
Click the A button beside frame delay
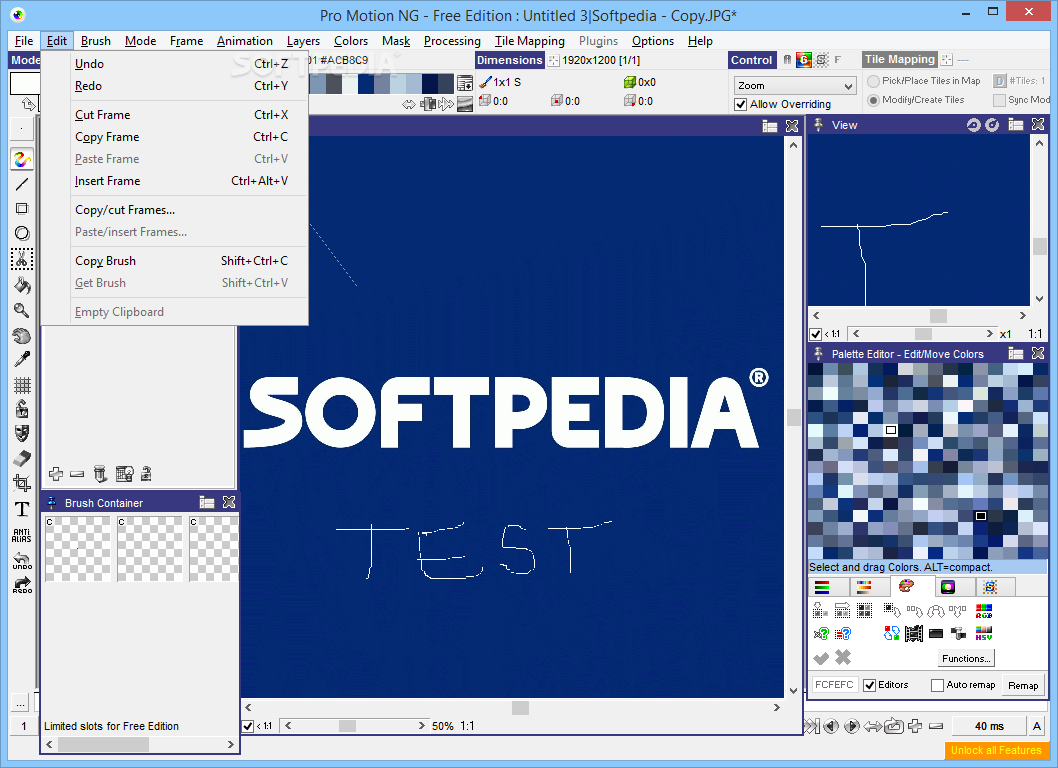(1036, 726)
